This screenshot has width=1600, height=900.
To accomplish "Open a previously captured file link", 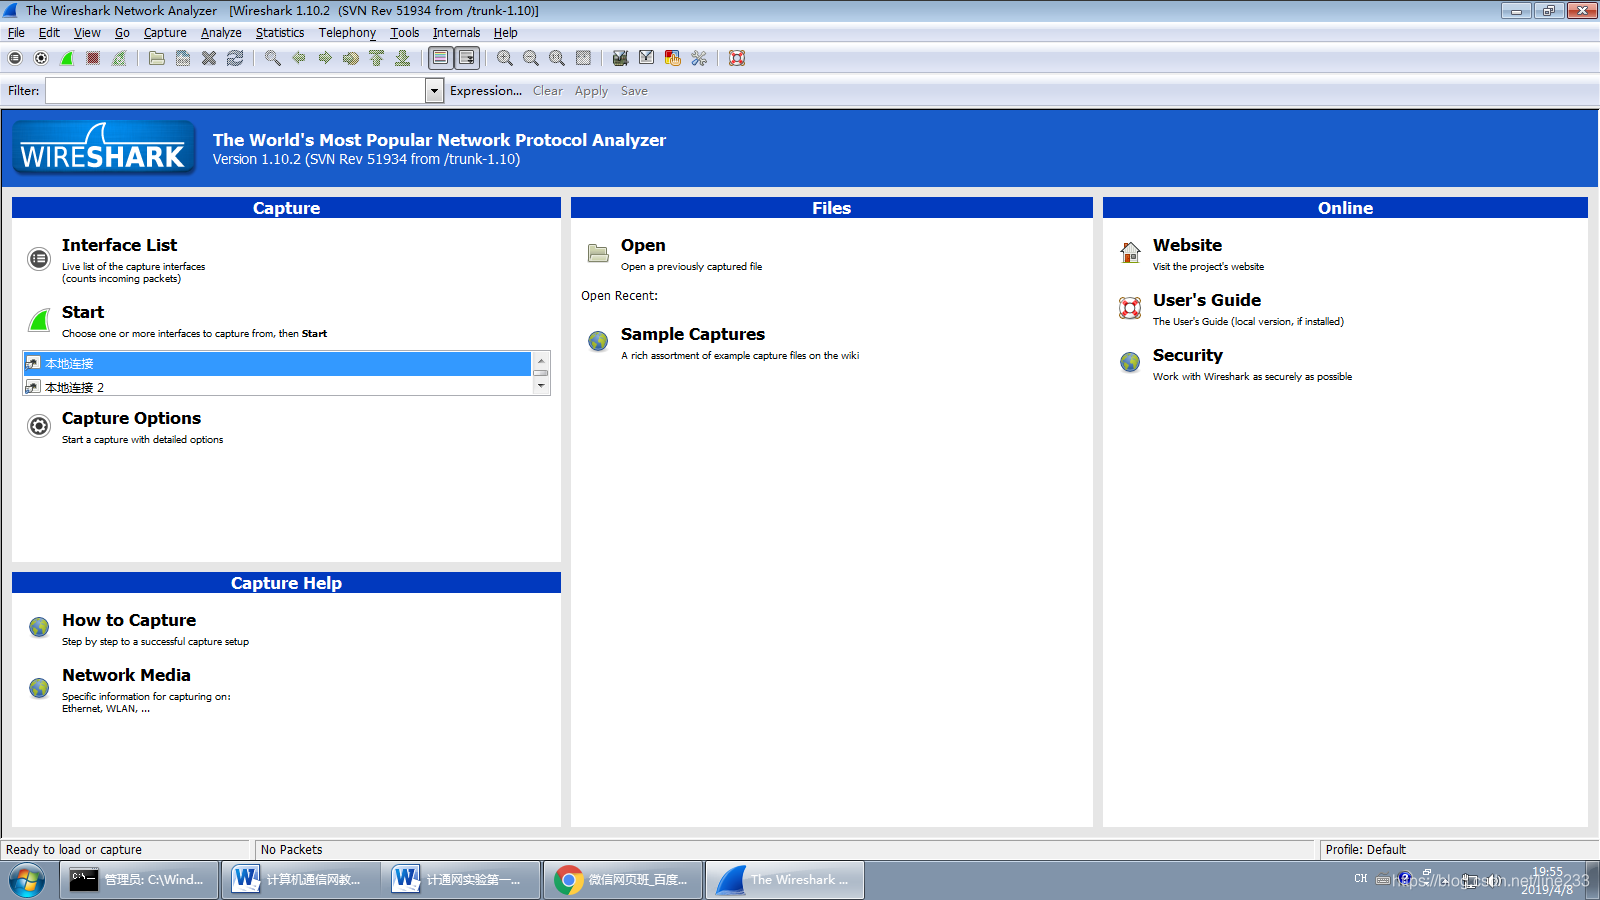I will [643, 245].
